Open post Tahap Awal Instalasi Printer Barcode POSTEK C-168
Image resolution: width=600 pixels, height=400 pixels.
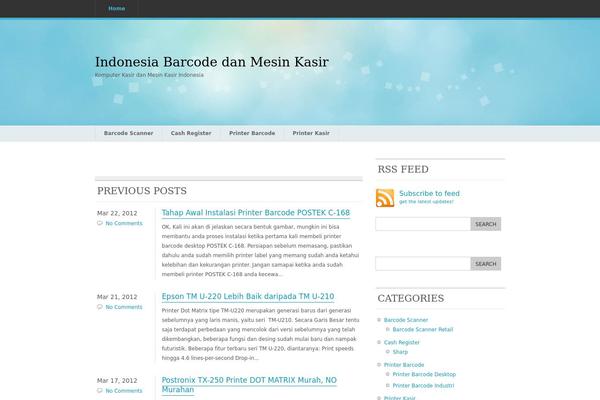coord(256,213)
